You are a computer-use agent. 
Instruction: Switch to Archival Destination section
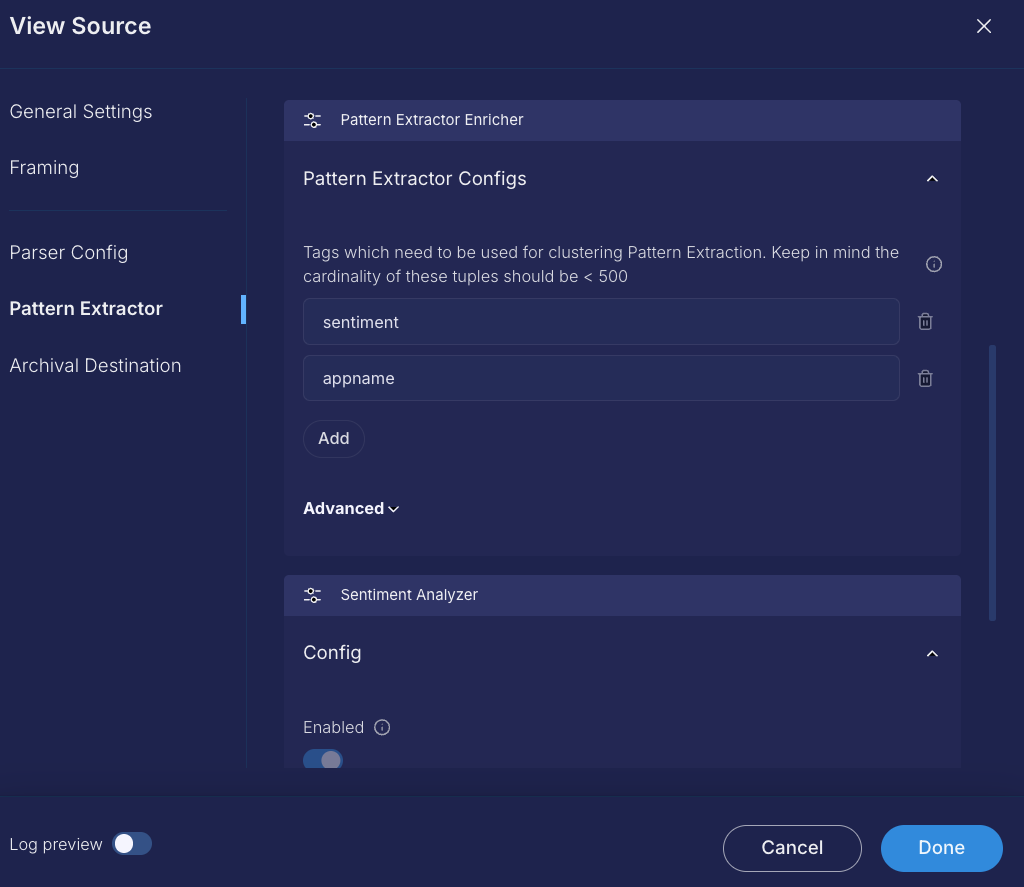(95, 366)
